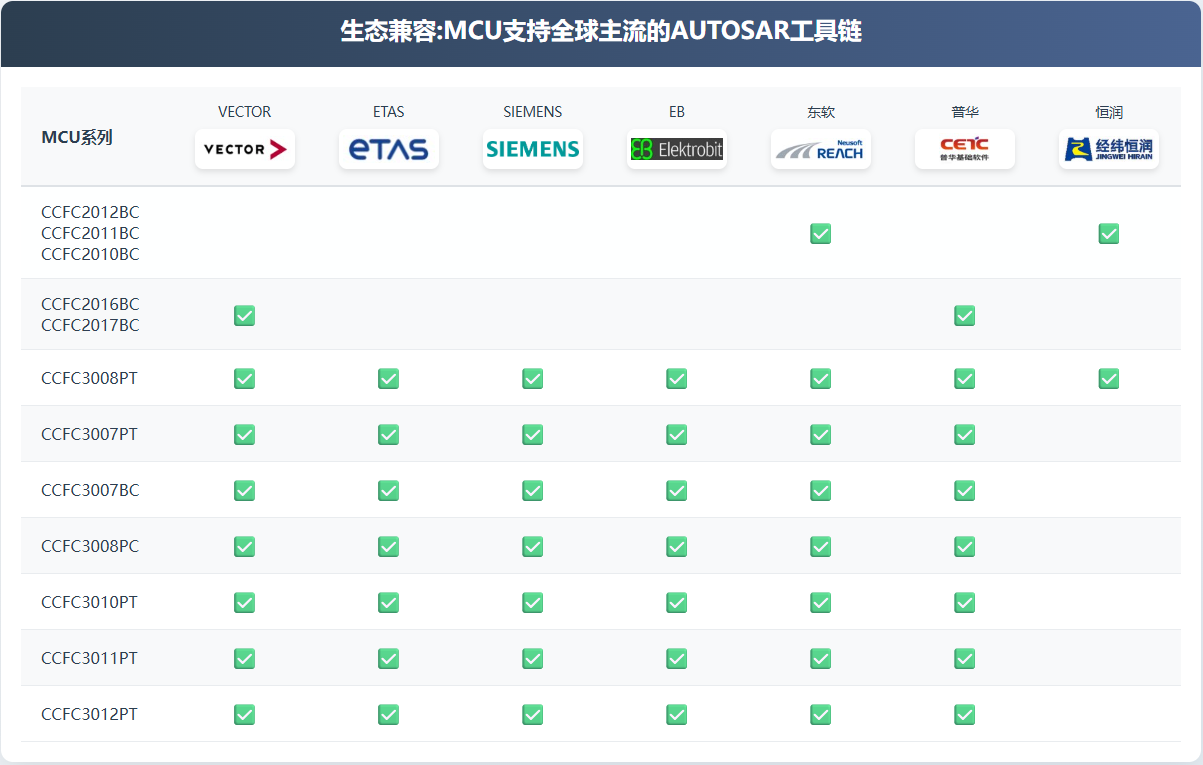Click the MCU系列 column header
Screen dimensions: 1203x765
[x=77, y=137]
